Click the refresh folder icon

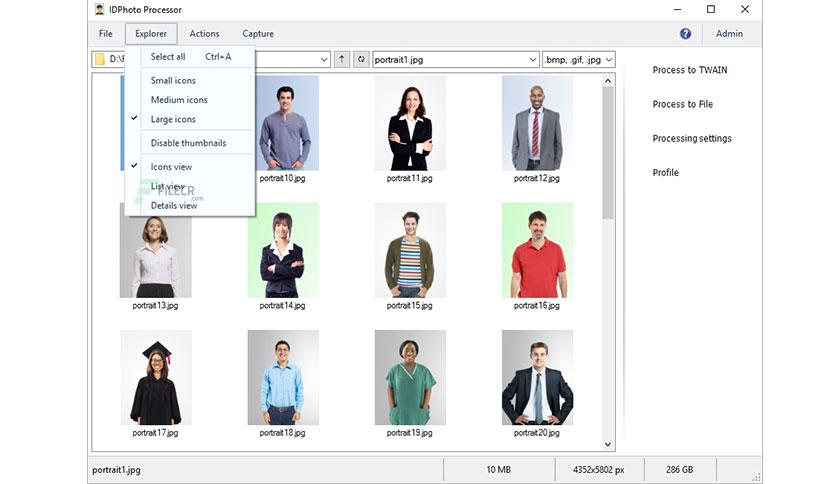click(361, 59)
